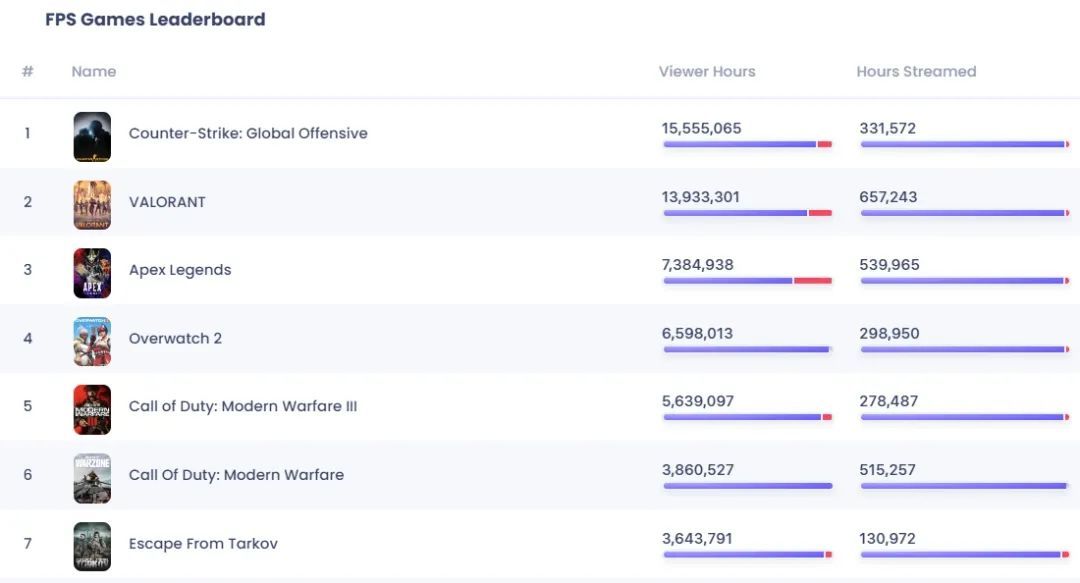Click the viewer hours bar for Apex Legends
The image size is (1080, 583).
click(x=746, y=281)
